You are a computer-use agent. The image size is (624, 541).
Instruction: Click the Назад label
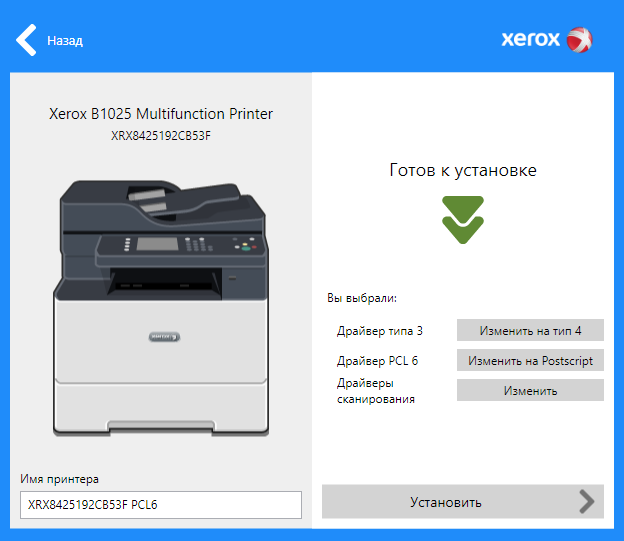[x=65, y=41]
